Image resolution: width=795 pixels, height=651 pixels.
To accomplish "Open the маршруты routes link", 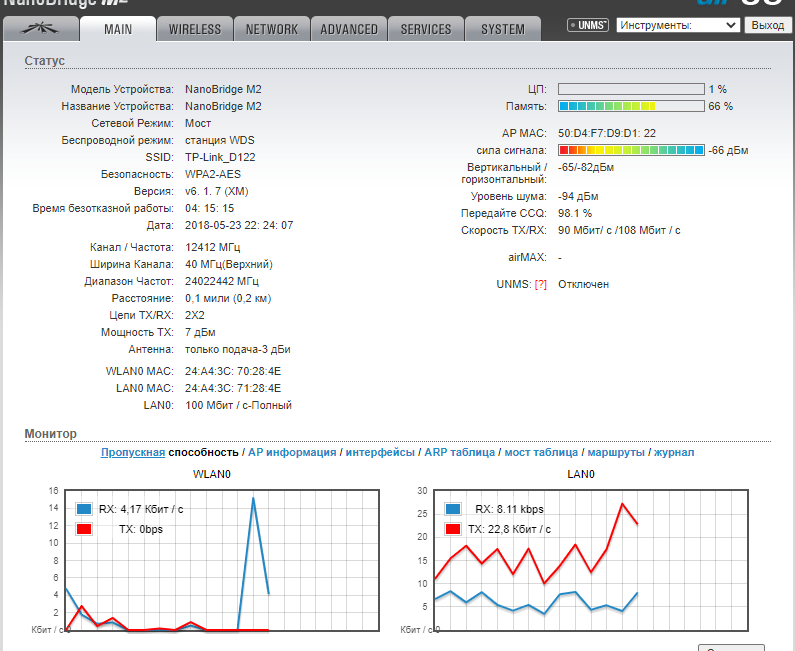I will pyautogui.click(x=616, y=453).
